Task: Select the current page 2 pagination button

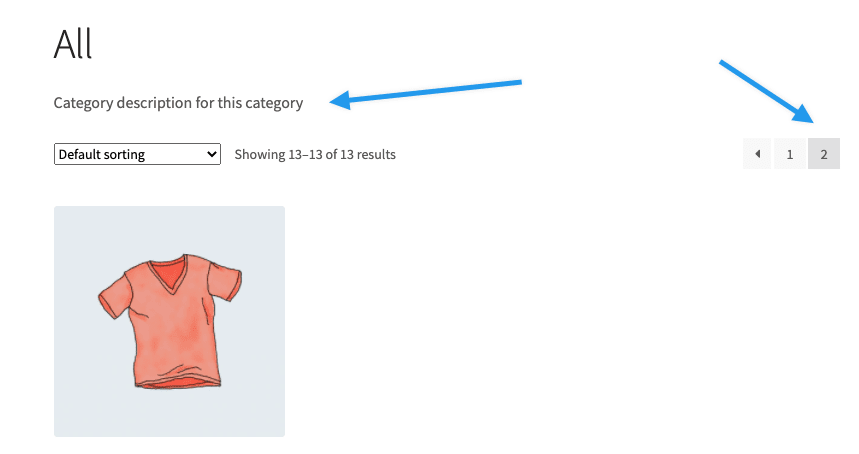Action: coord(824,154)
